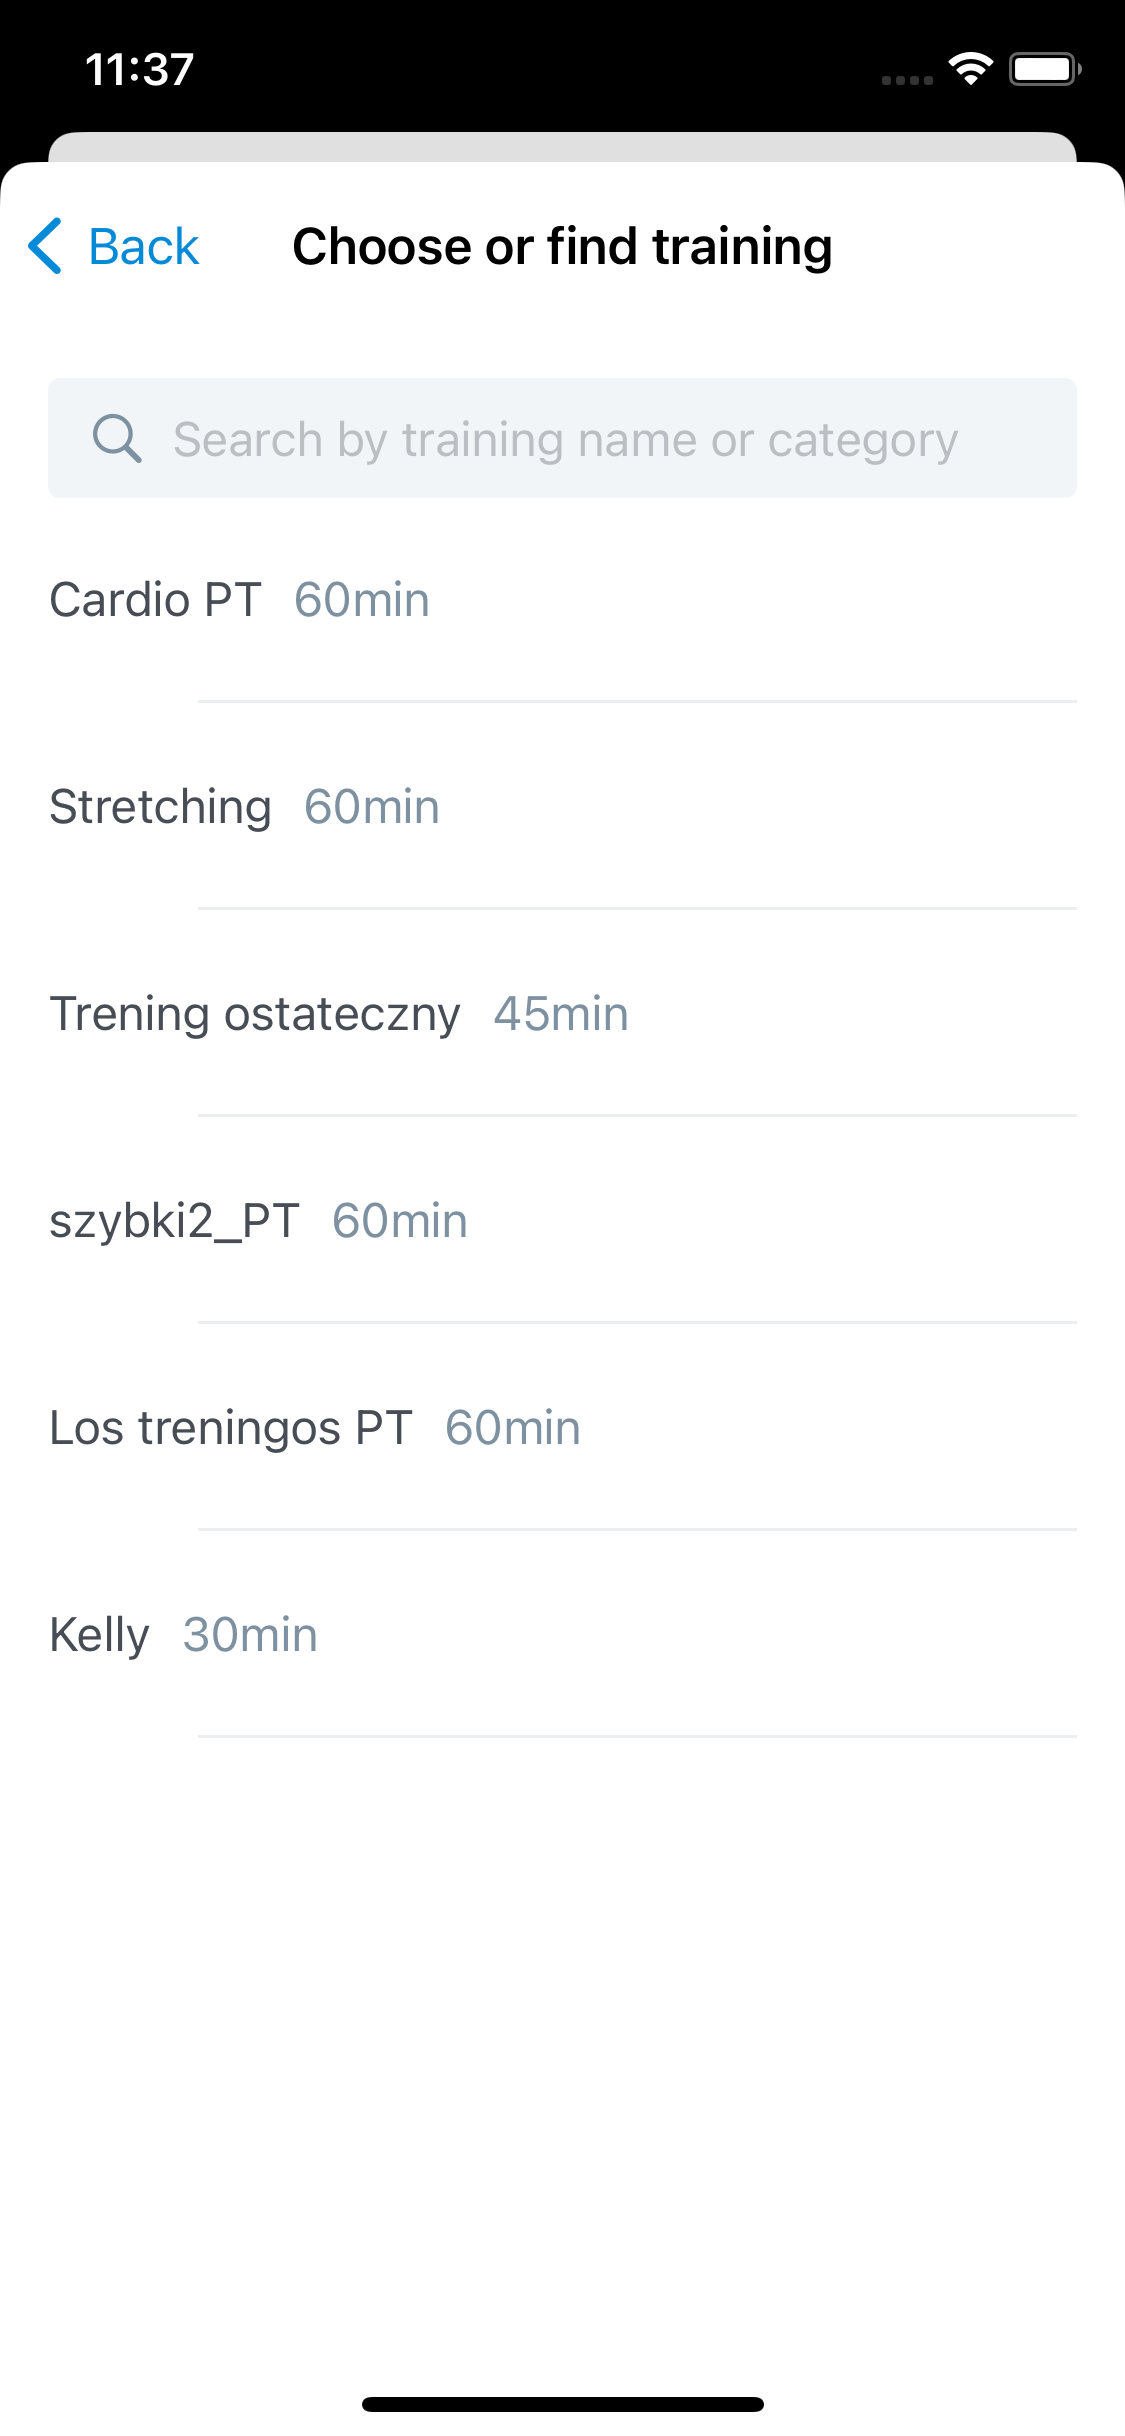This screenshot has width=1125, height=2436.
Task: Click the 45min duration label
Action: (x=561, y=1014)
